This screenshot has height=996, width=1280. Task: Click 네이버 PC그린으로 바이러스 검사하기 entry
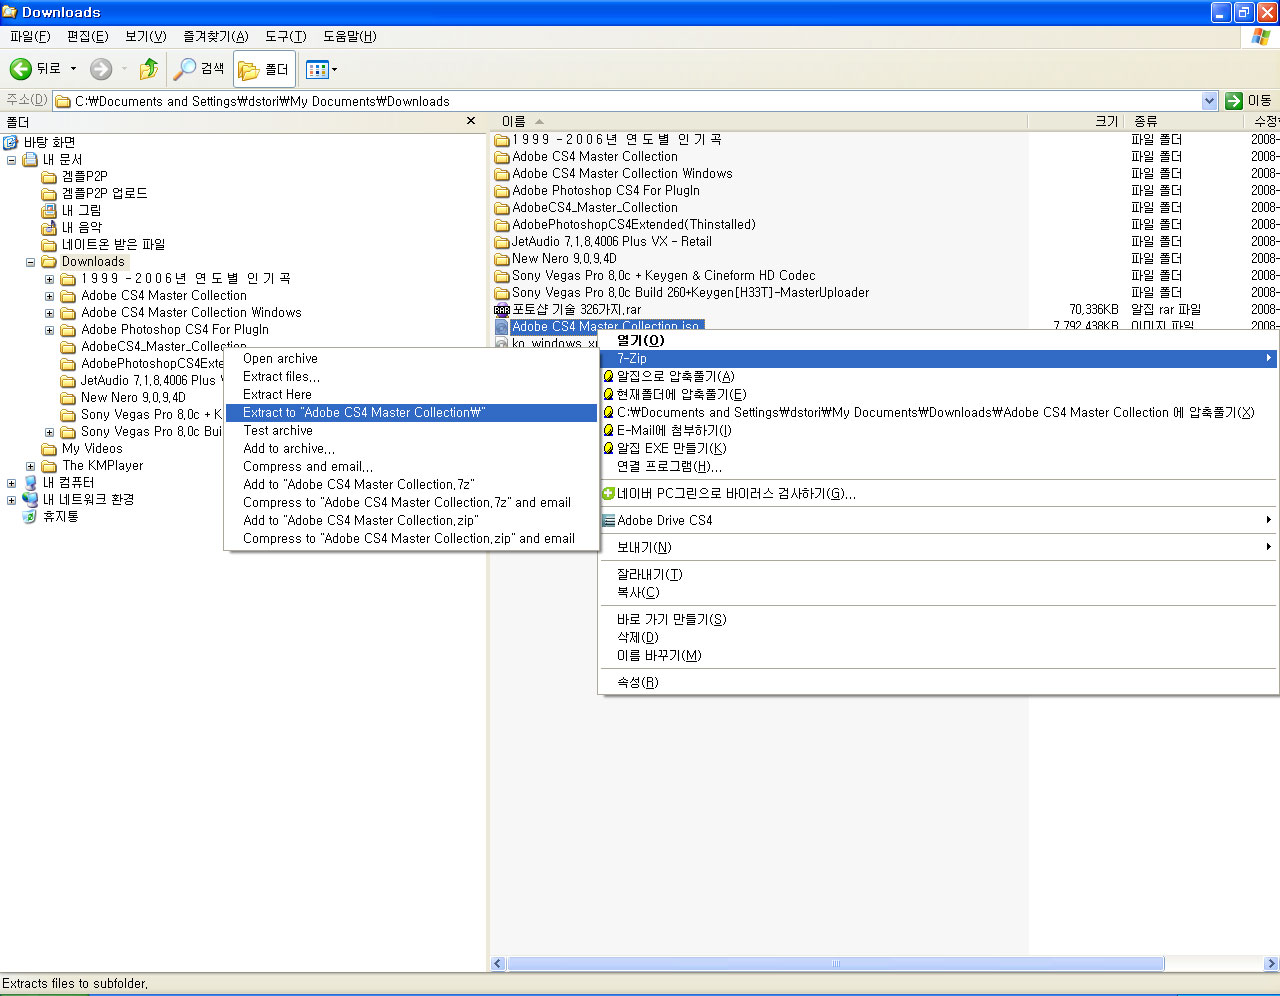click(938, 493)
